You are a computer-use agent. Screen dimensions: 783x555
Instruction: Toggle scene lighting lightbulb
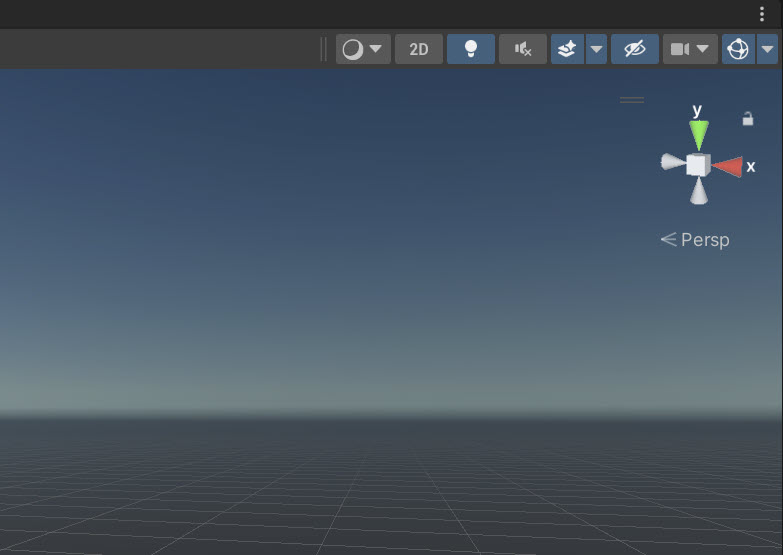pos(470,49)
